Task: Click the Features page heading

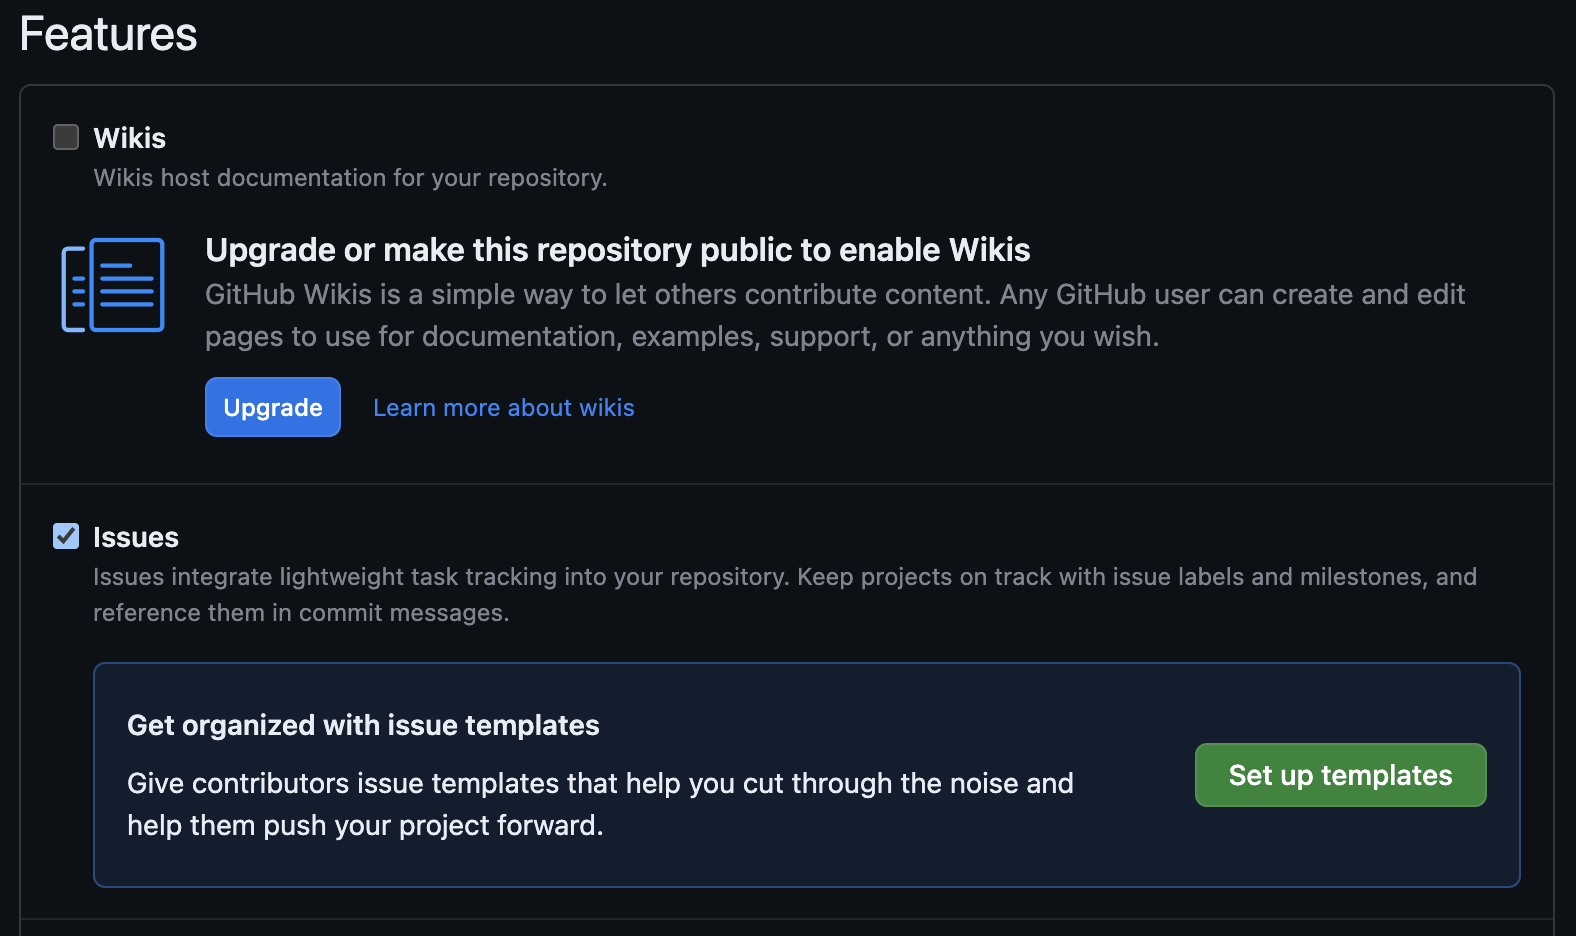Action: (107, 33)
